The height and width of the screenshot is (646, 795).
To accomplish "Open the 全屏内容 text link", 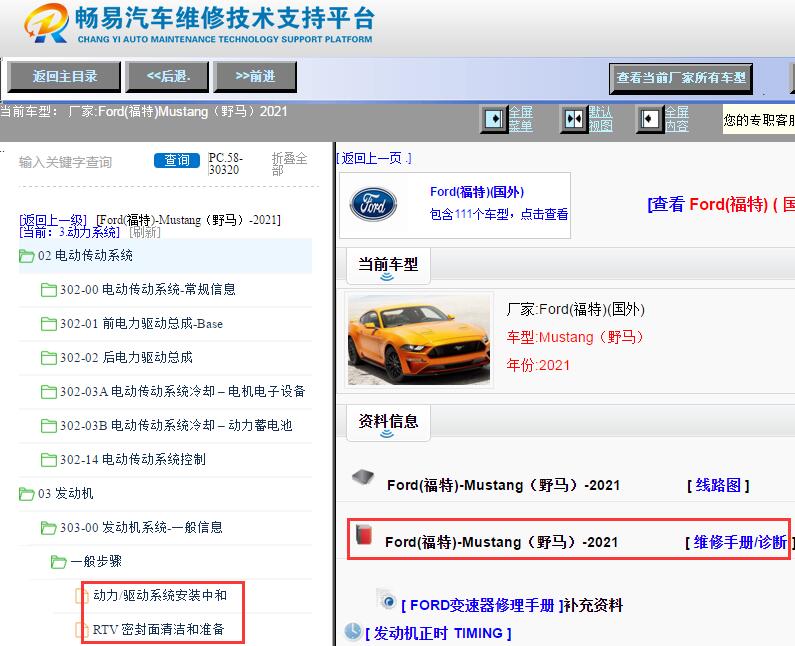I will point(677,119).
